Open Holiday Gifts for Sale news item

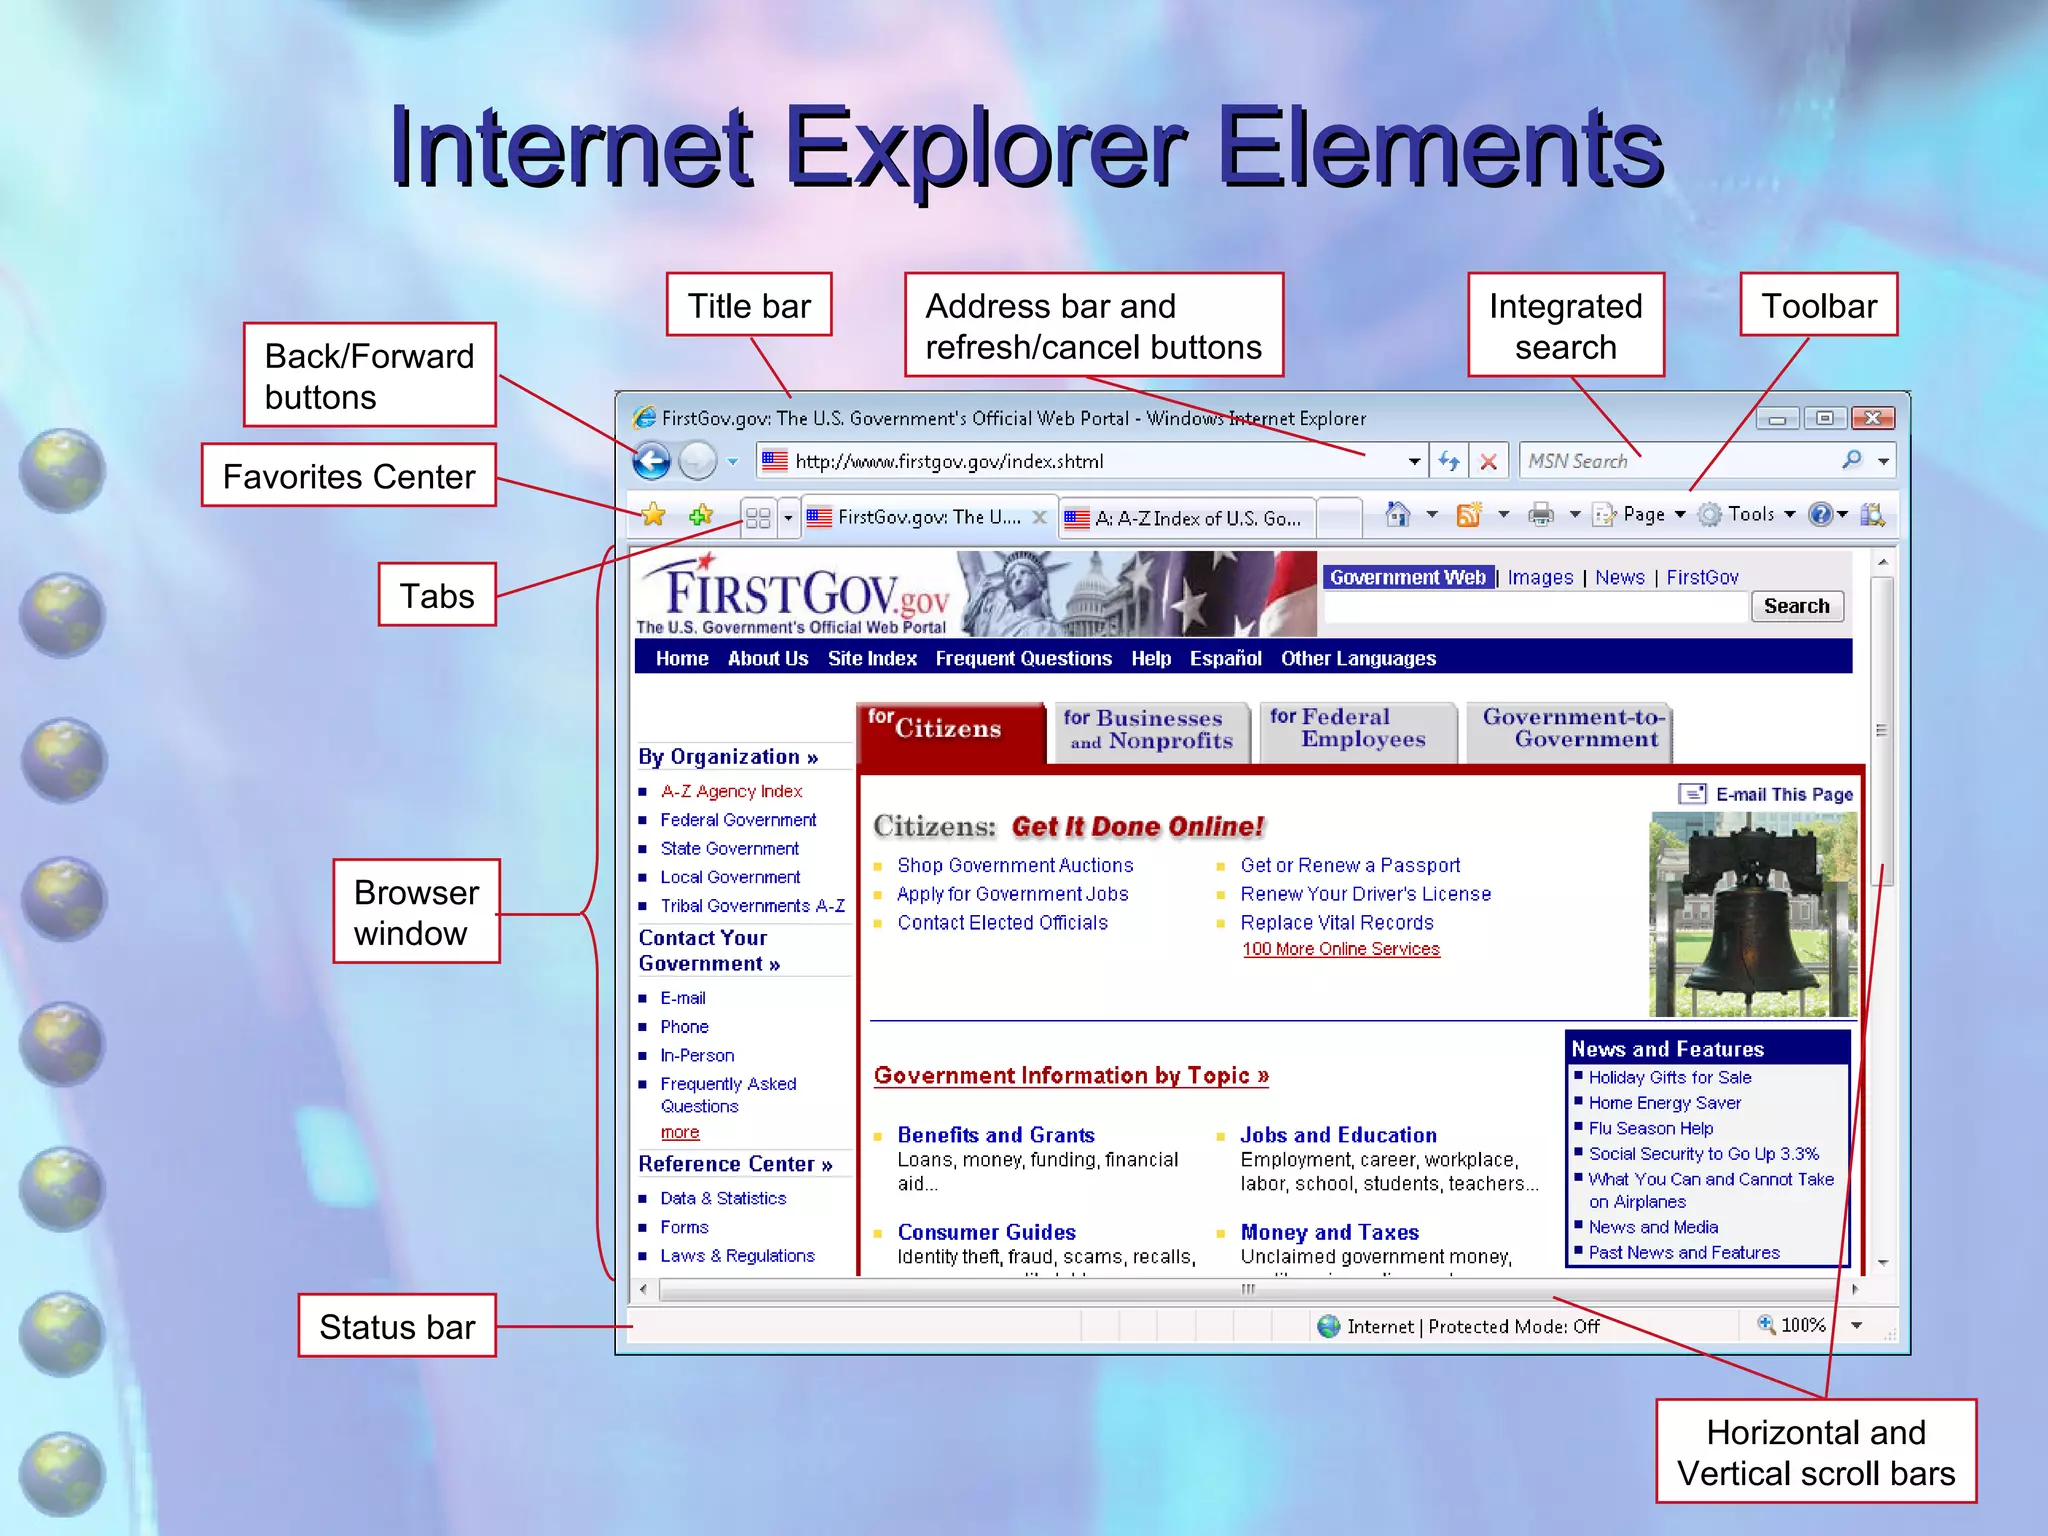[x=1670, y=1078]
